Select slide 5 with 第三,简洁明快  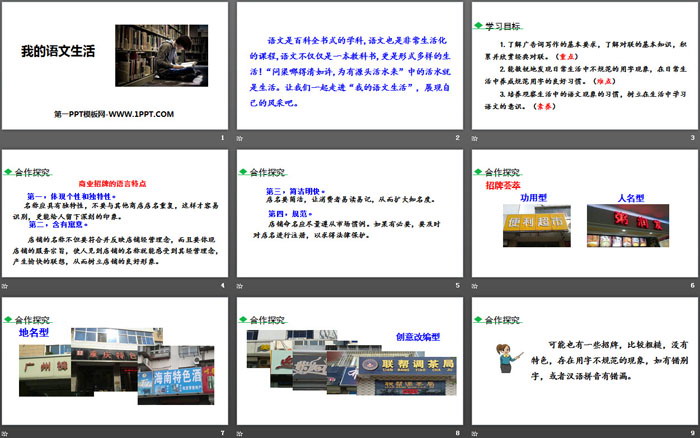[350, 213]
